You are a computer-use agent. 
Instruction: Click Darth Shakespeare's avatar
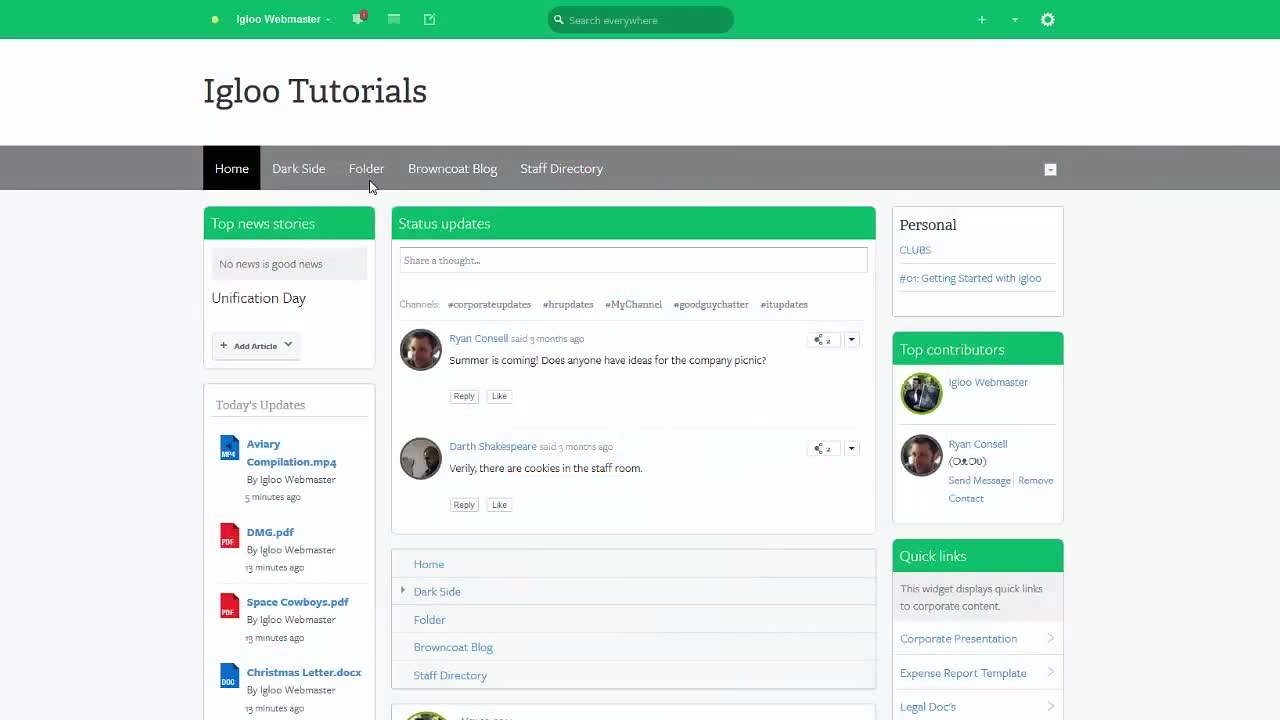pyautogui.click(x=421, y=458)
